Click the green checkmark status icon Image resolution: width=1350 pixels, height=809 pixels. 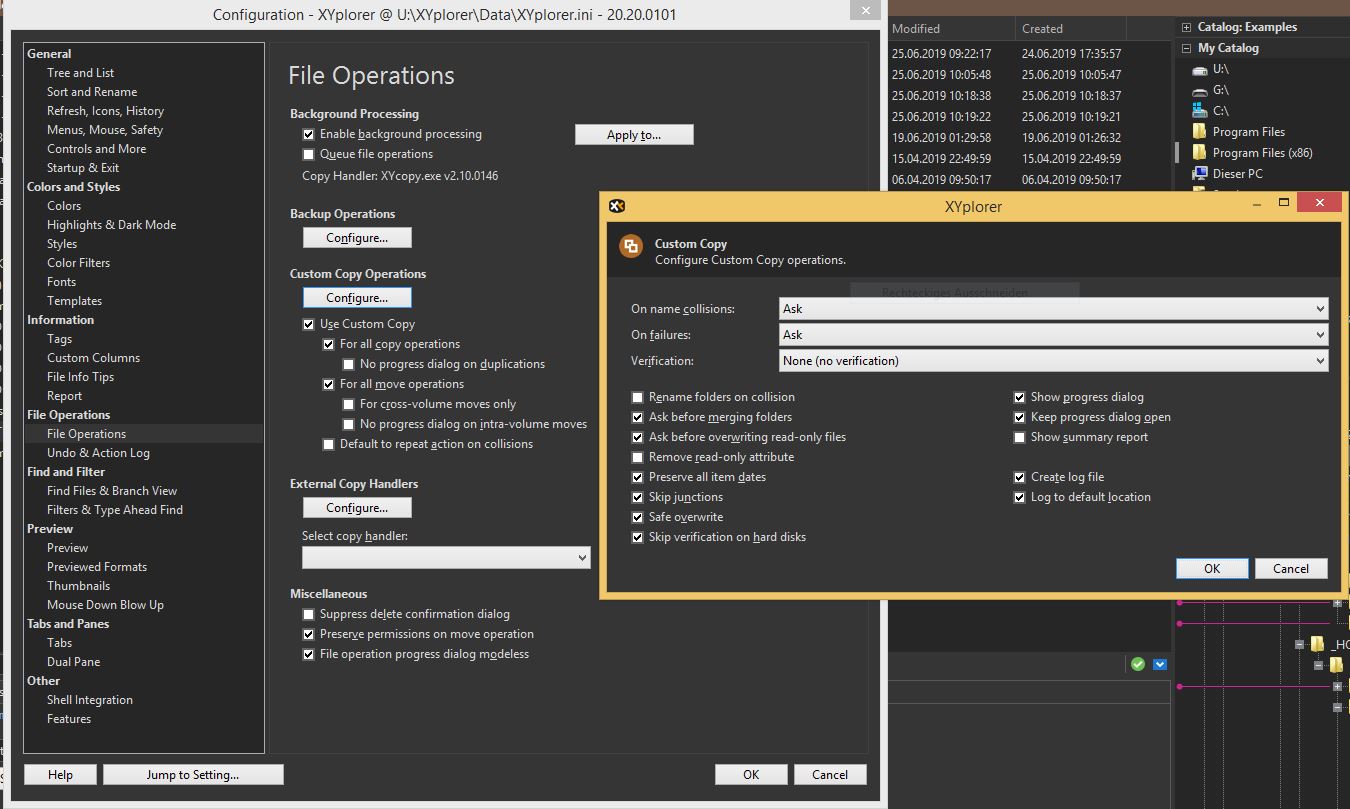[1138, 664]
